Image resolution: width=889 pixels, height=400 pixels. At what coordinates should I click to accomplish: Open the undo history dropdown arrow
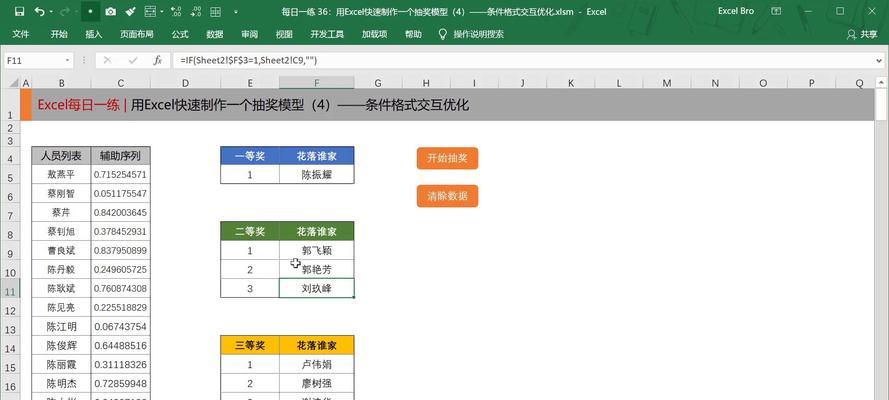(x=50, y=12)
